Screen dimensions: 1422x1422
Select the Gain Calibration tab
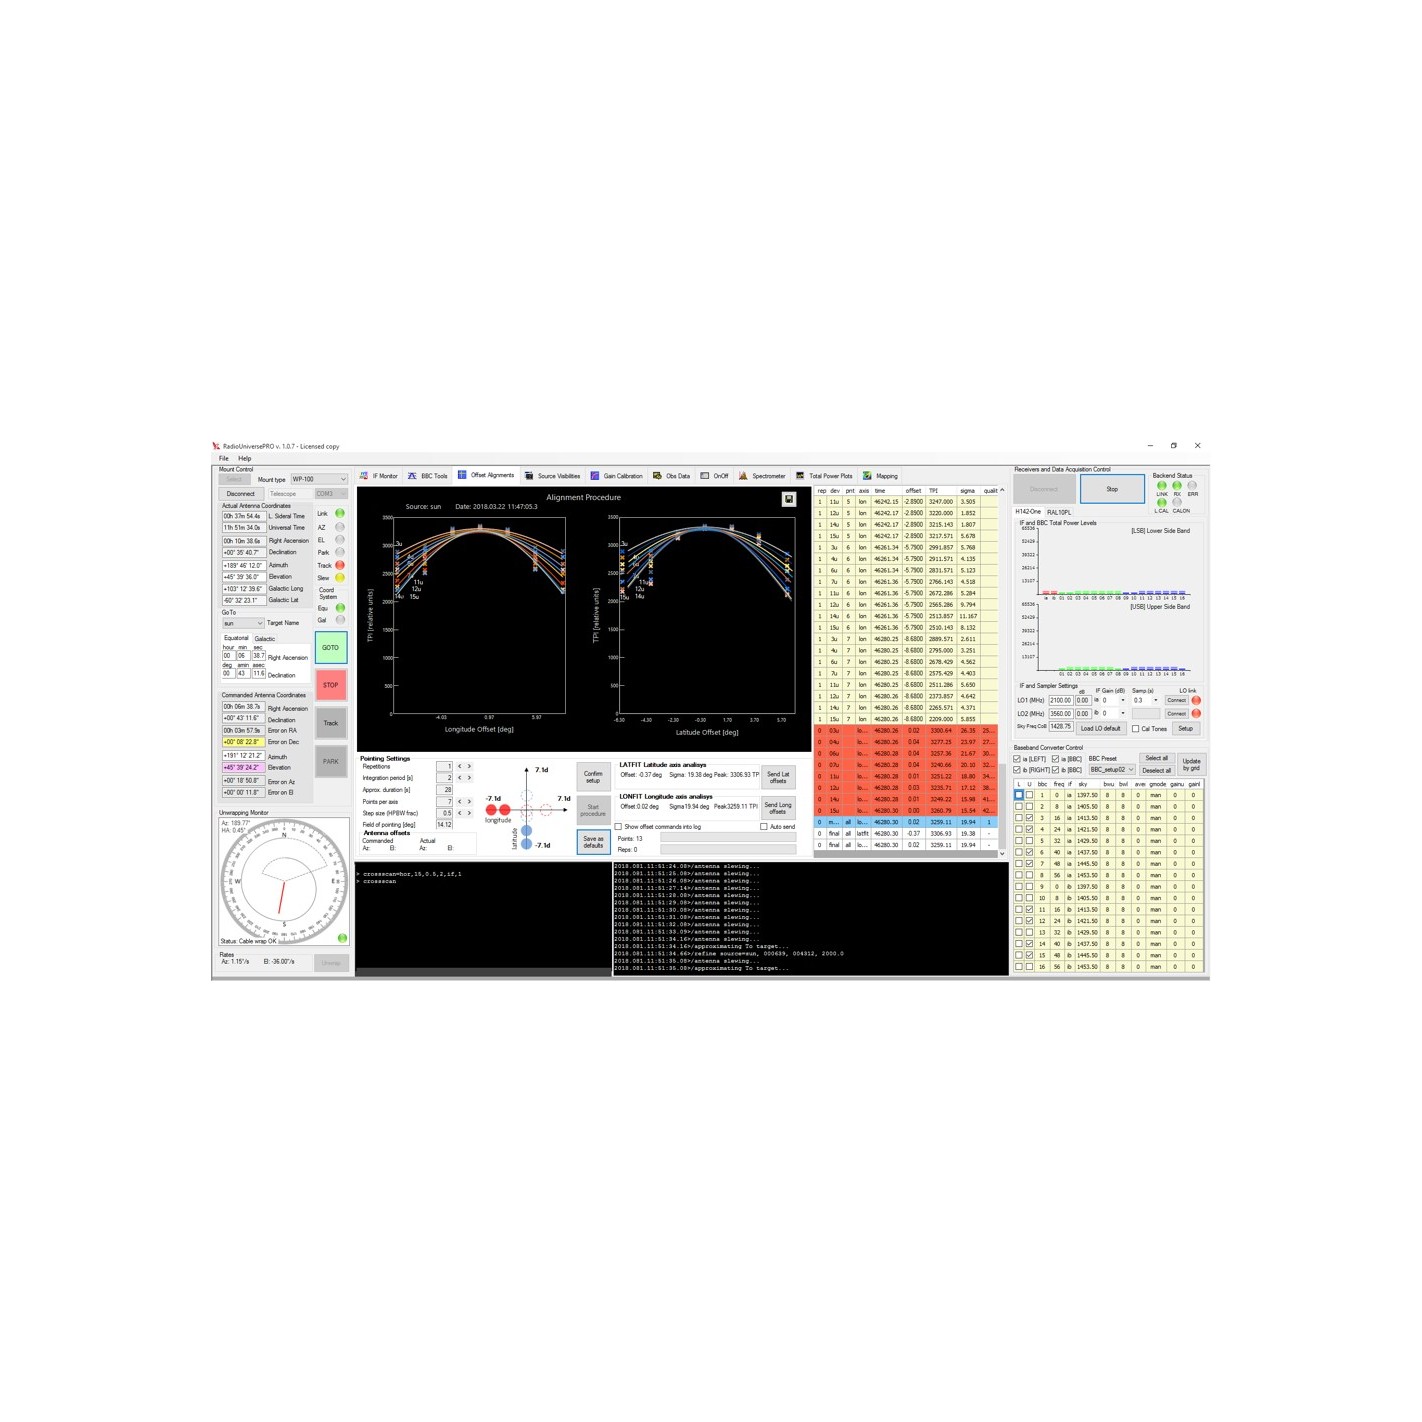point(617,476)
